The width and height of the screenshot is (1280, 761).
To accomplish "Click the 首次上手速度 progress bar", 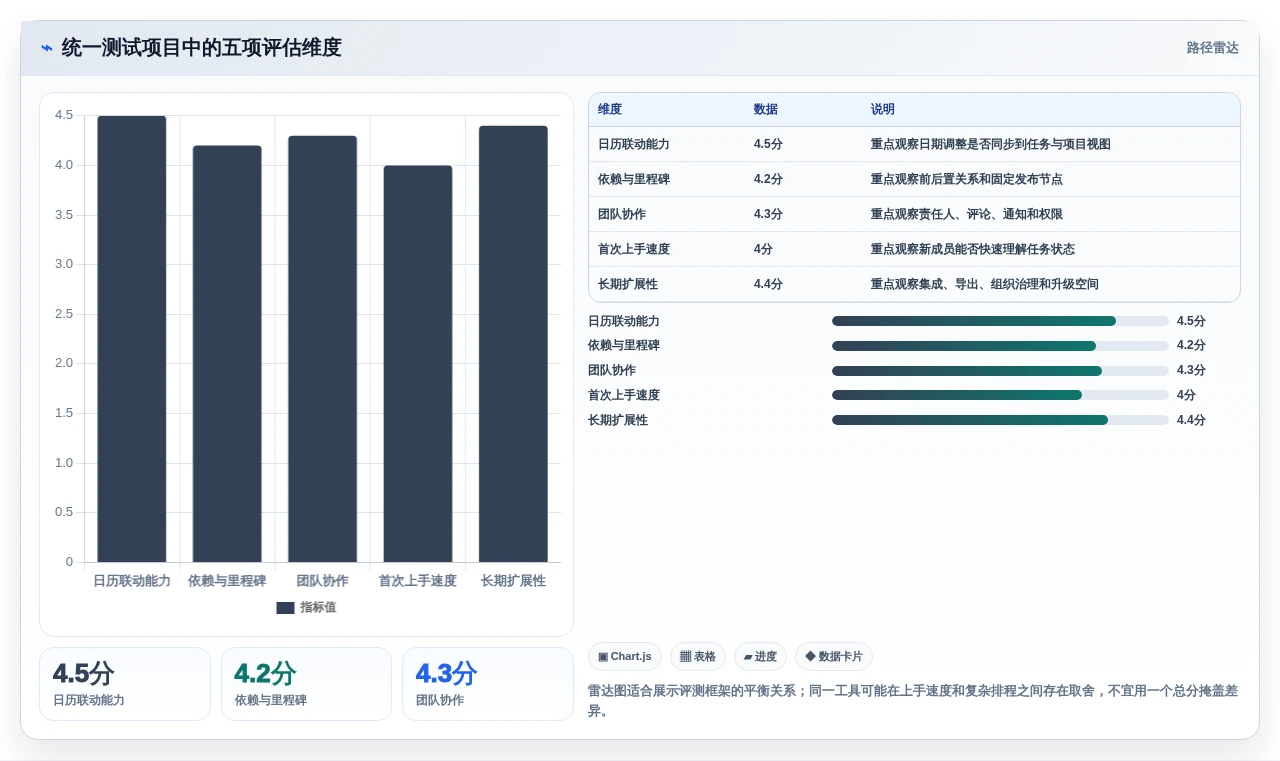I will click(1000, 395).
